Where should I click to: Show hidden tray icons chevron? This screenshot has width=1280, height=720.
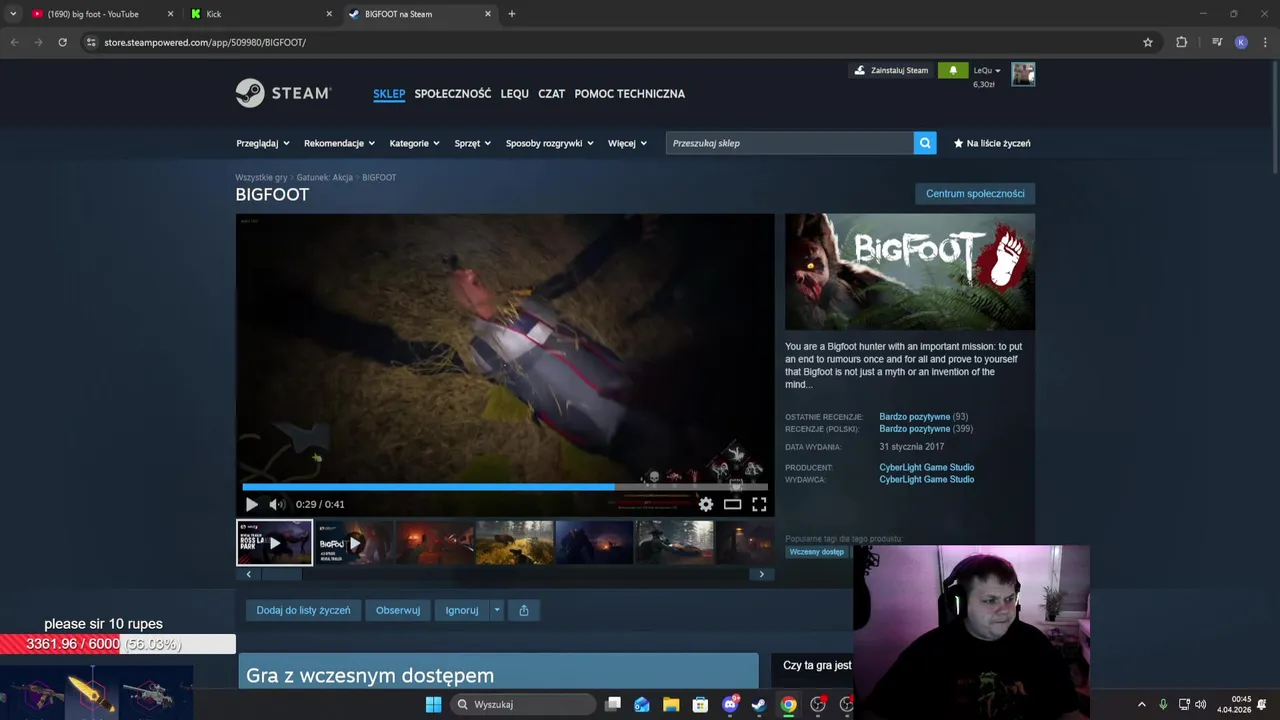[x=1142, y=705]
